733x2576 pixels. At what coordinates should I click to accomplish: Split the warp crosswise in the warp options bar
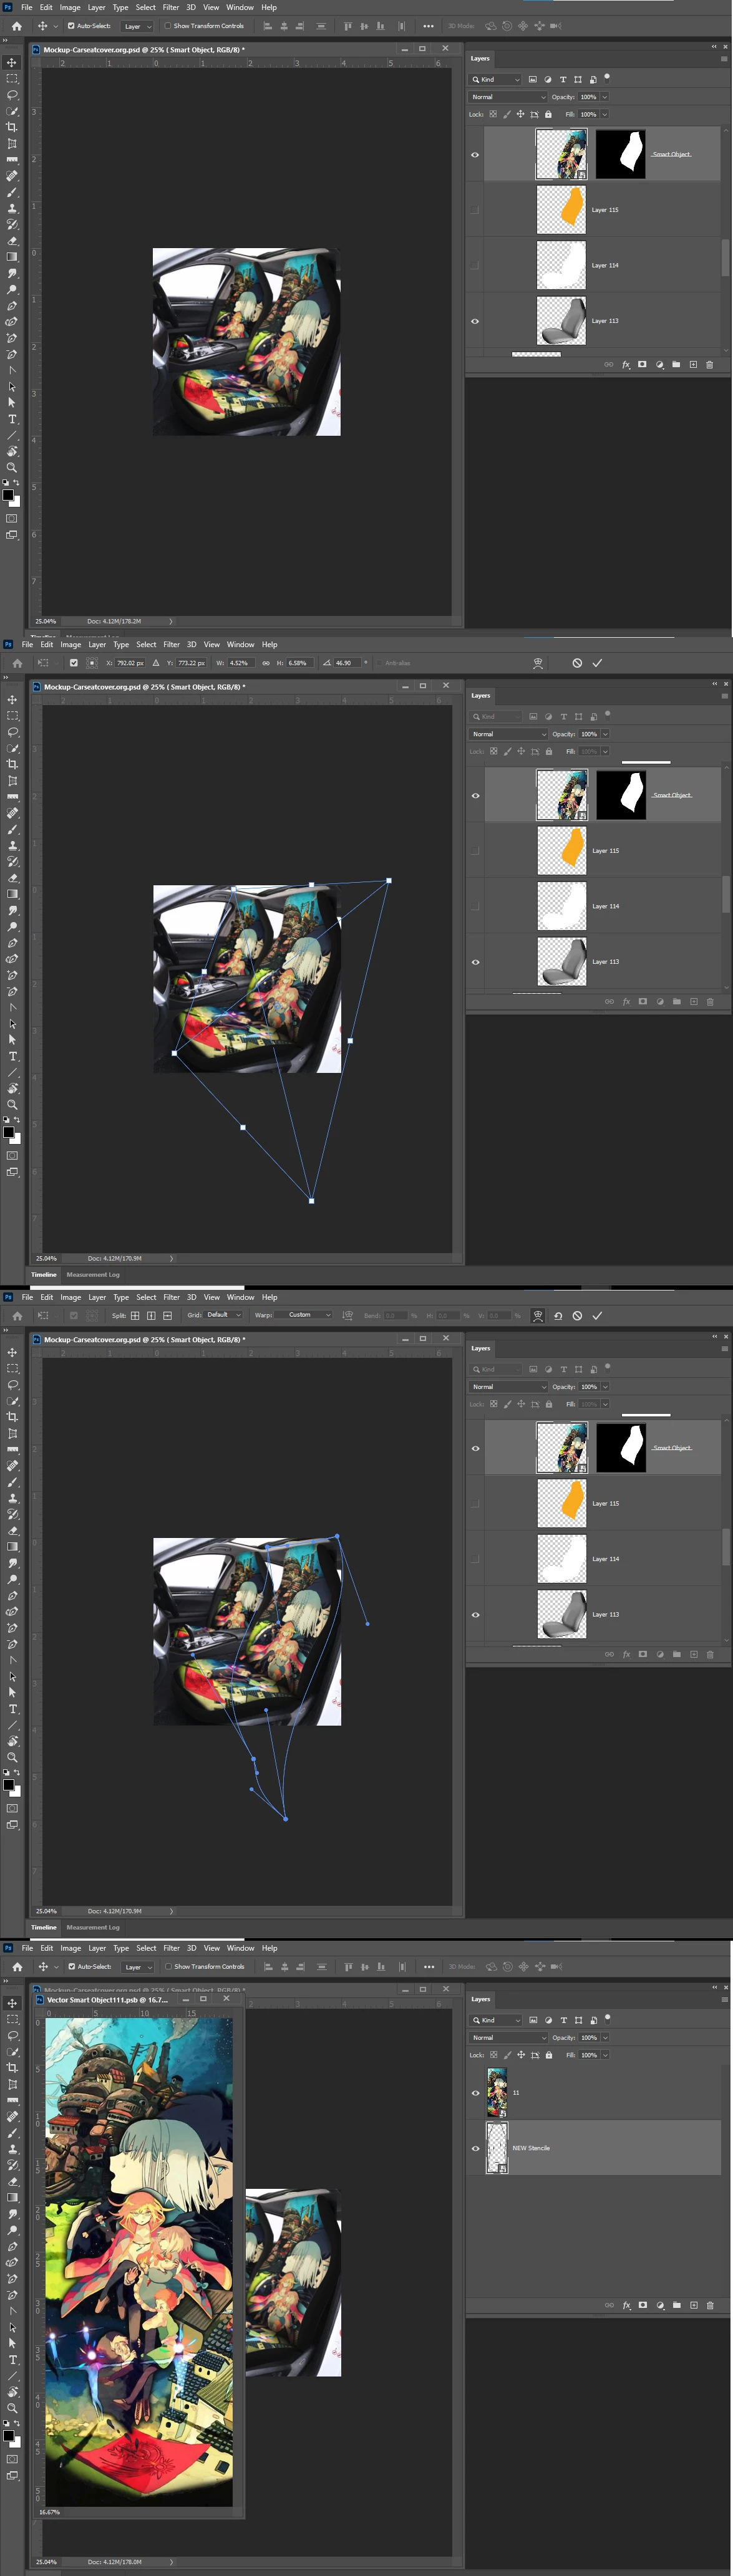[135, 1315]
